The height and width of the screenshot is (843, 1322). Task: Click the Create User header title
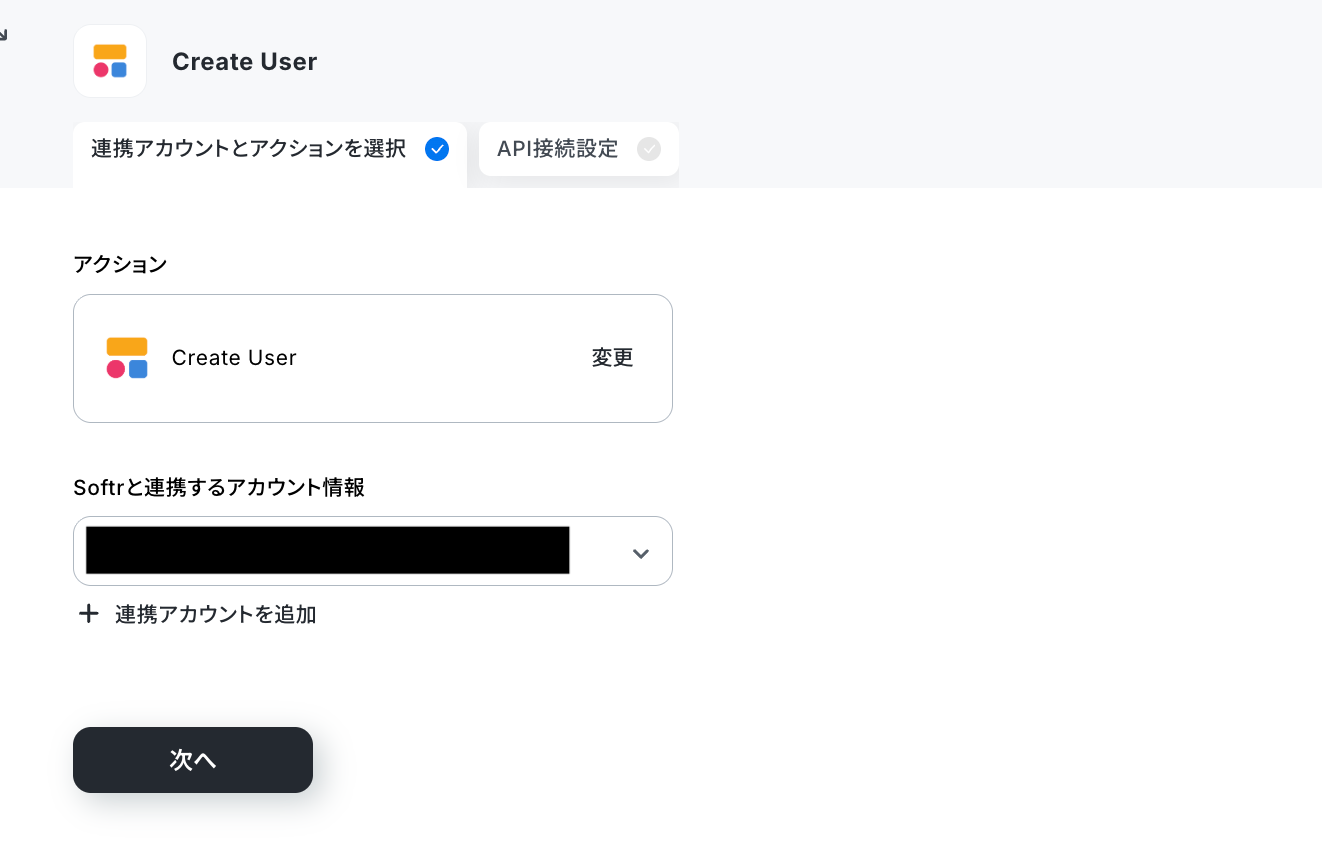tap(245, 61)
